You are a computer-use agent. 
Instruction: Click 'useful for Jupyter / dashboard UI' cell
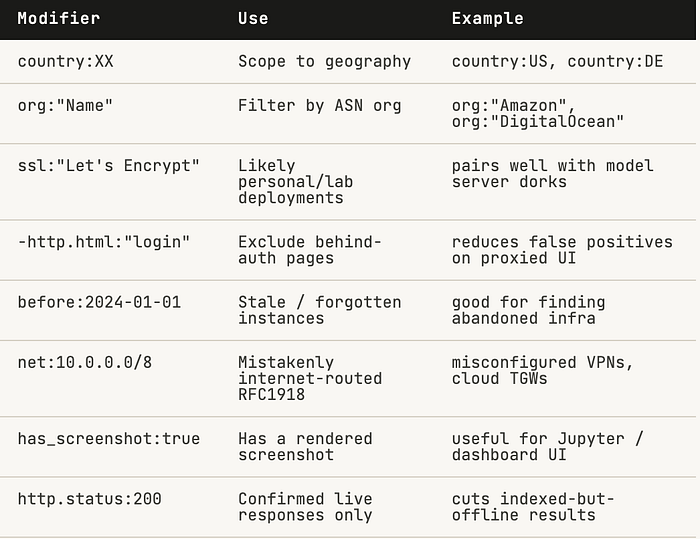tap(548, 447)
